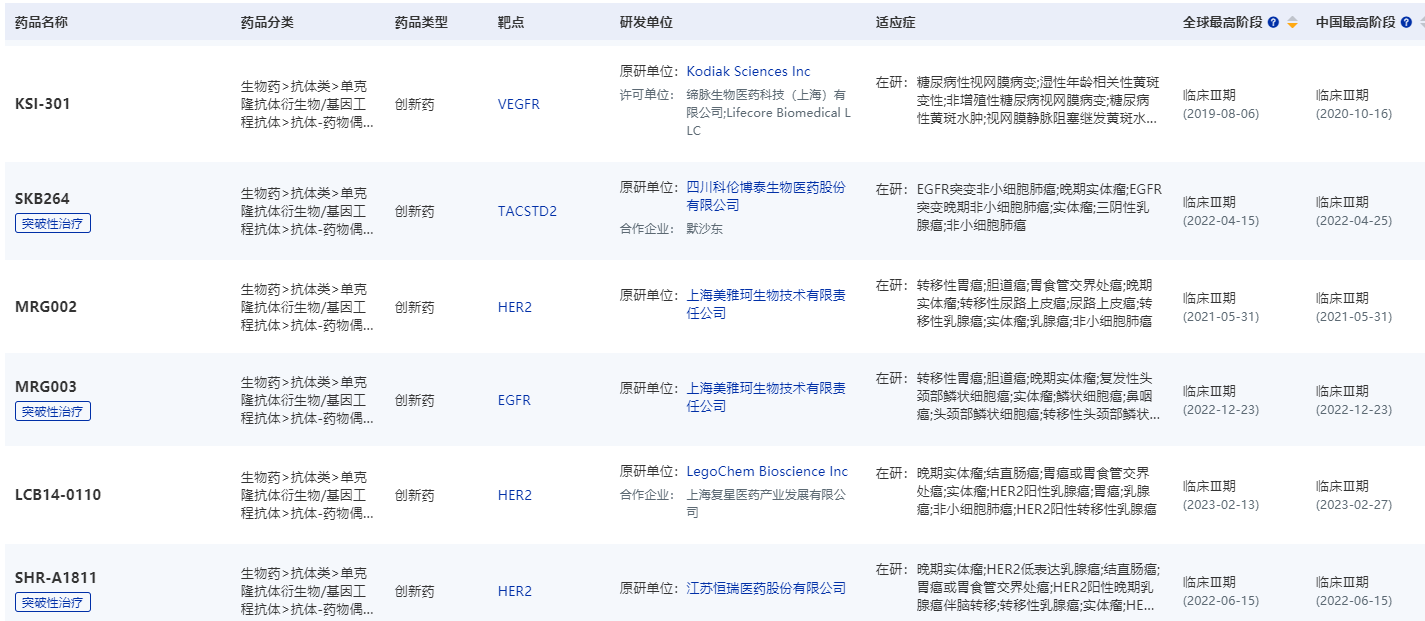Open 江苏恒瑞医药股份有限公司 company link
This screenshot has height=621, width=1425.
pos(766,588)
